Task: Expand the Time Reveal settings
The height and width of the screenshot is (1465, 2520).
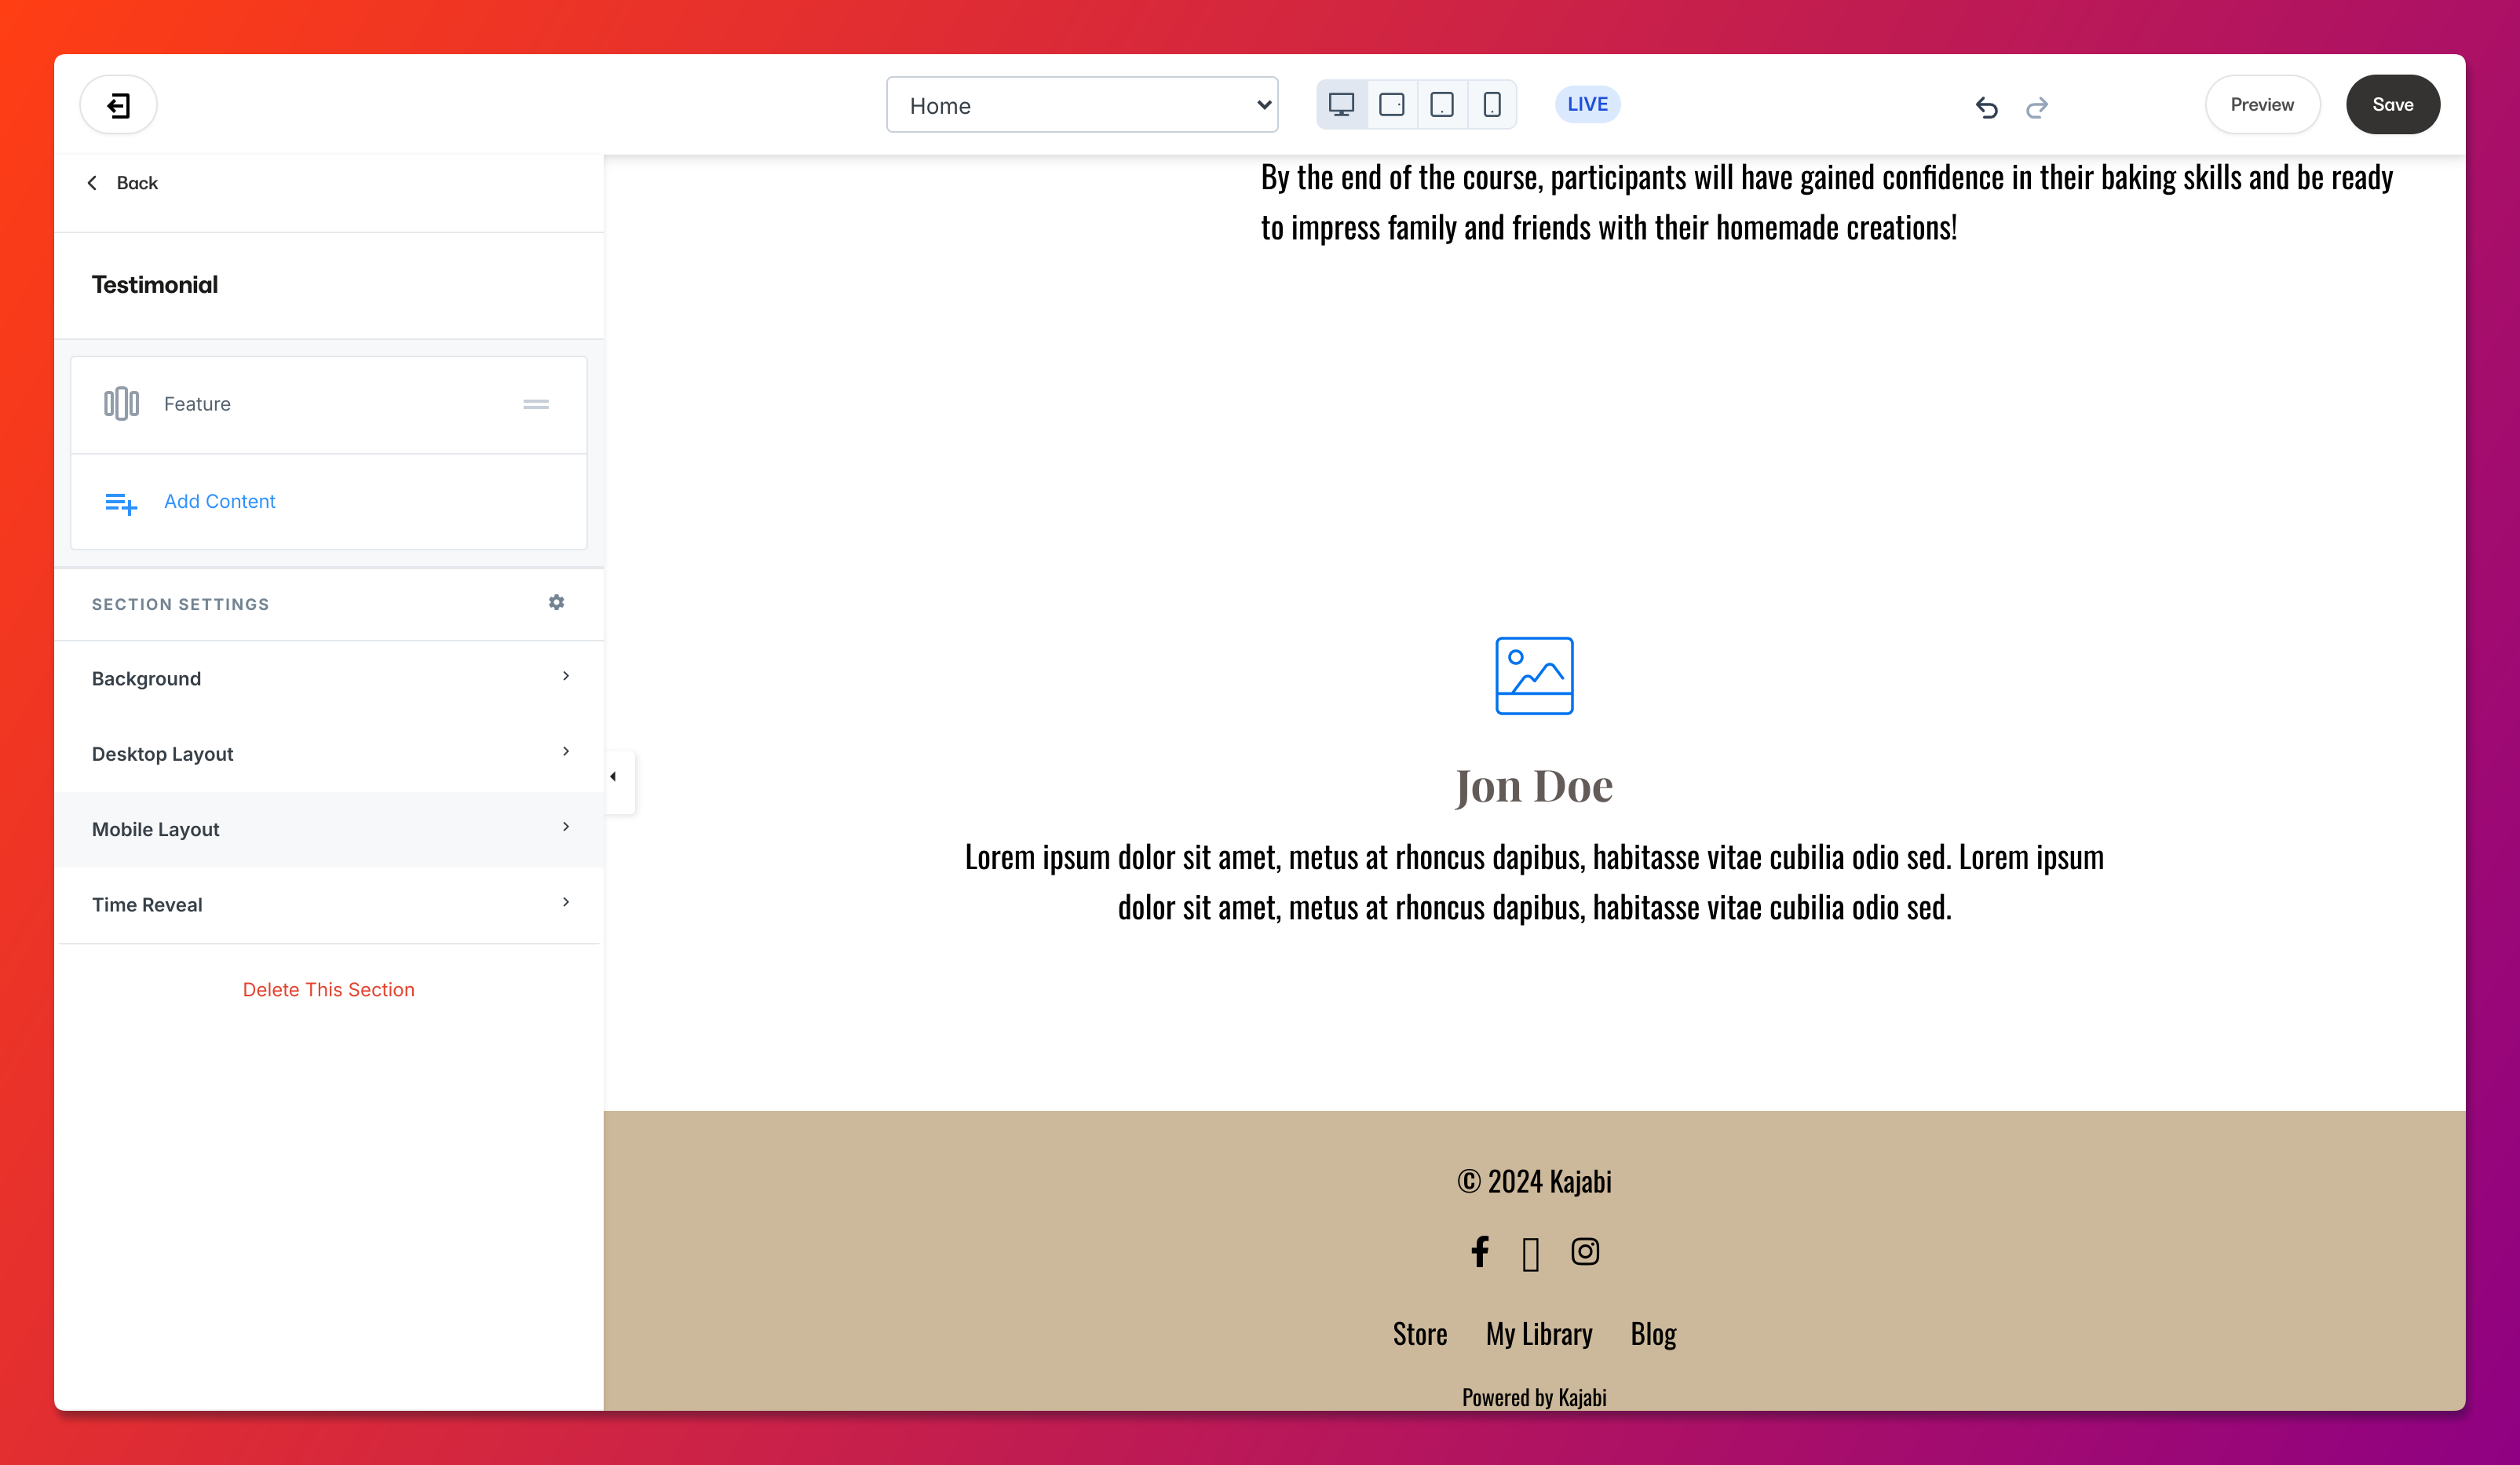Action: click(x=328, y=904)
